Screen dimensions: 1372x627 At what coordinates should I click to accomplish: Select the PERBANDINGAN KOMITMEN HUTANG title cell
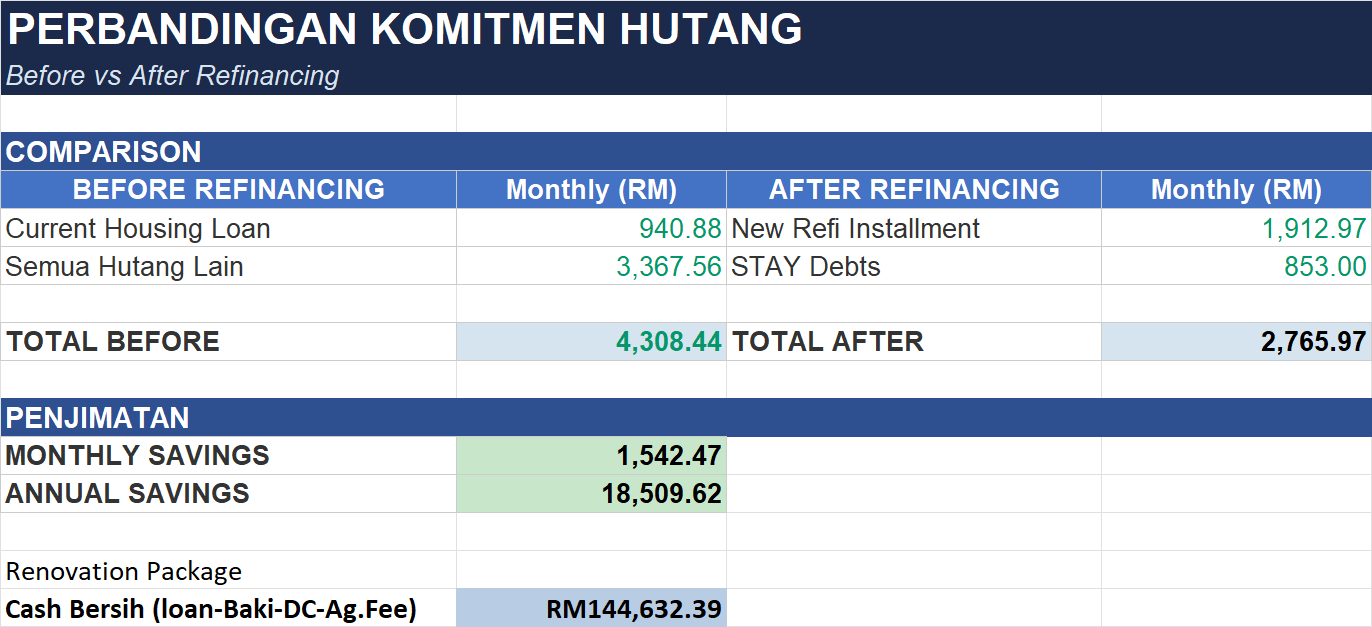coord(686,29)
